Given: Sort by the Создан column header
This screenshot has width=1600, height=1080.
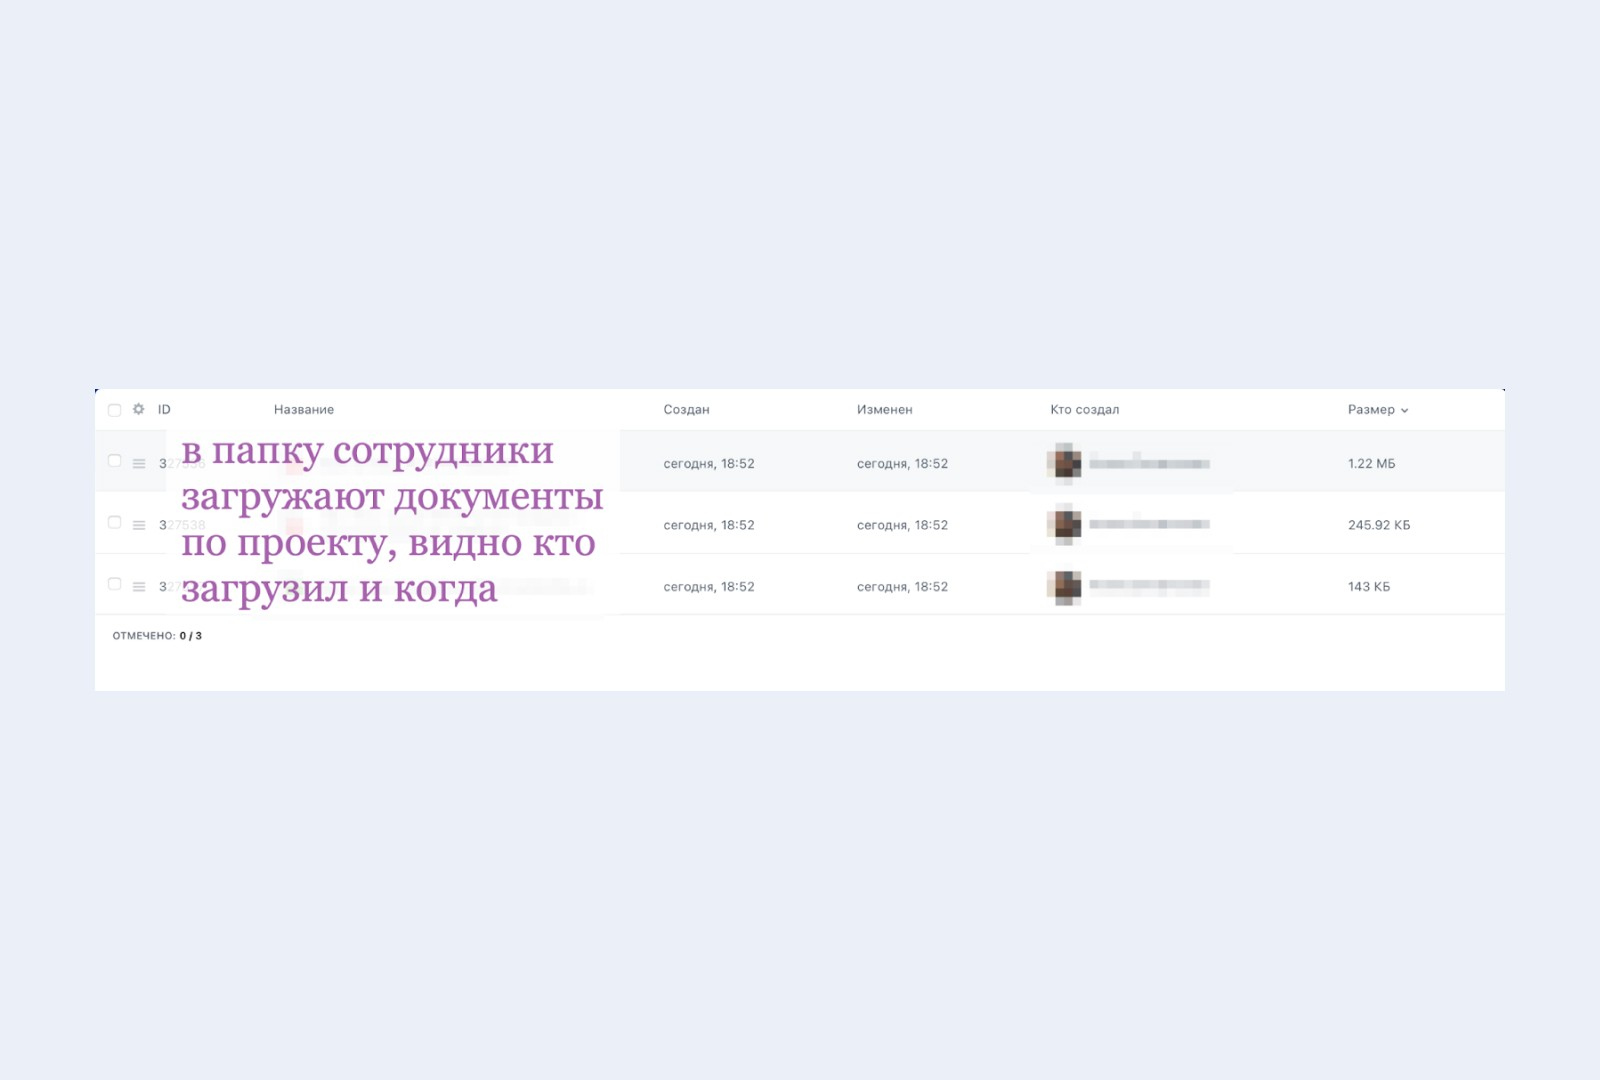Looking at the screenshot, I should (x=686, y=410).
